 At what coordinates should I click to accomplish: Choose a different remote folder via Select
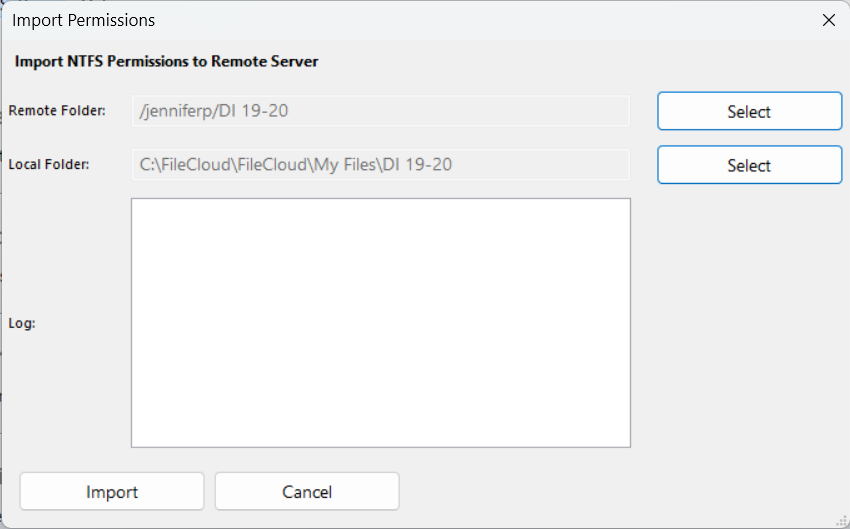click(749, 111)
